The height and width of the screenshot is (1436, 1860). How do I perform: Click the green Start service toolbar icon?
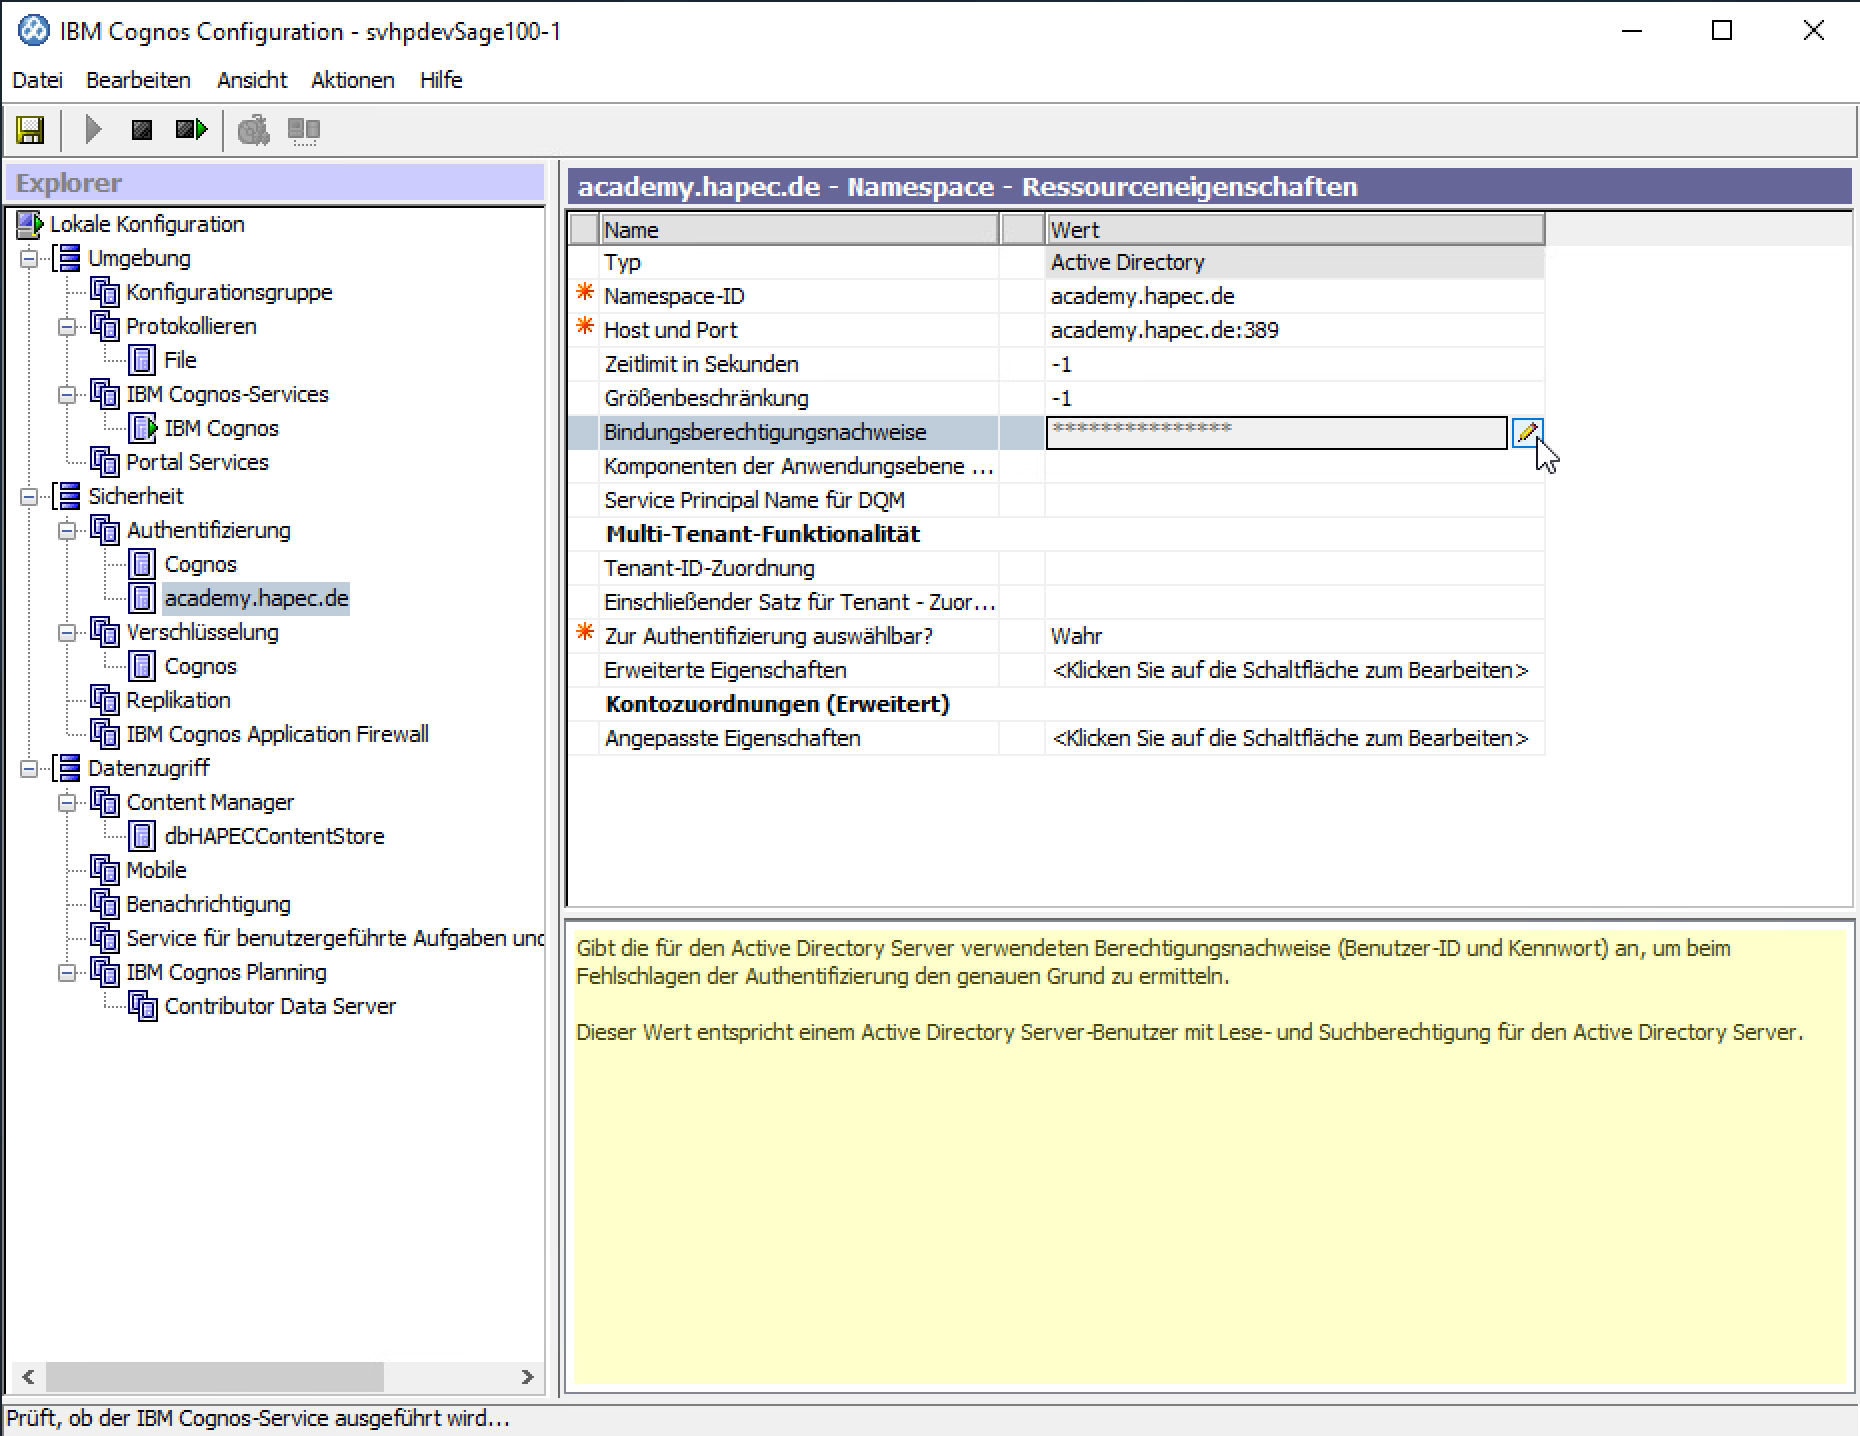(x=93, y=130)
